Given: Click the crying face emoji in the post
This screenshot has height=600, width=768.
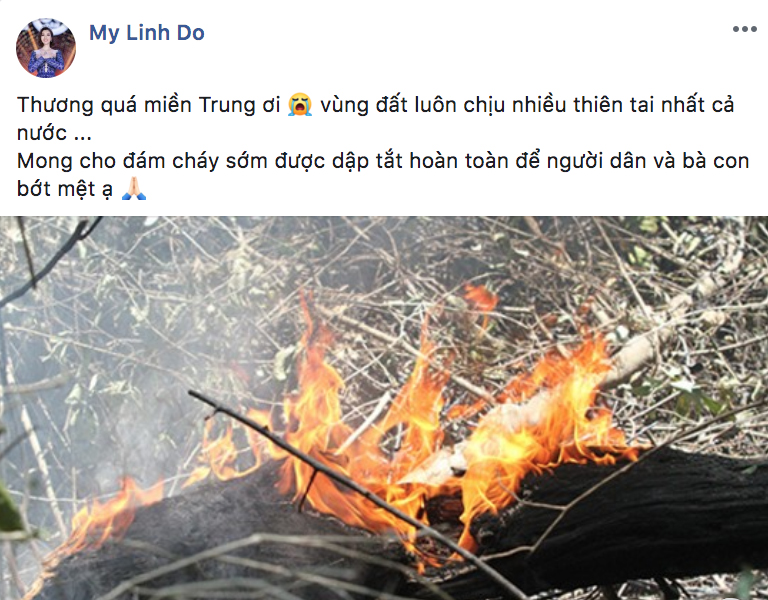Looking at the screenshot, I should coord(300,105).
